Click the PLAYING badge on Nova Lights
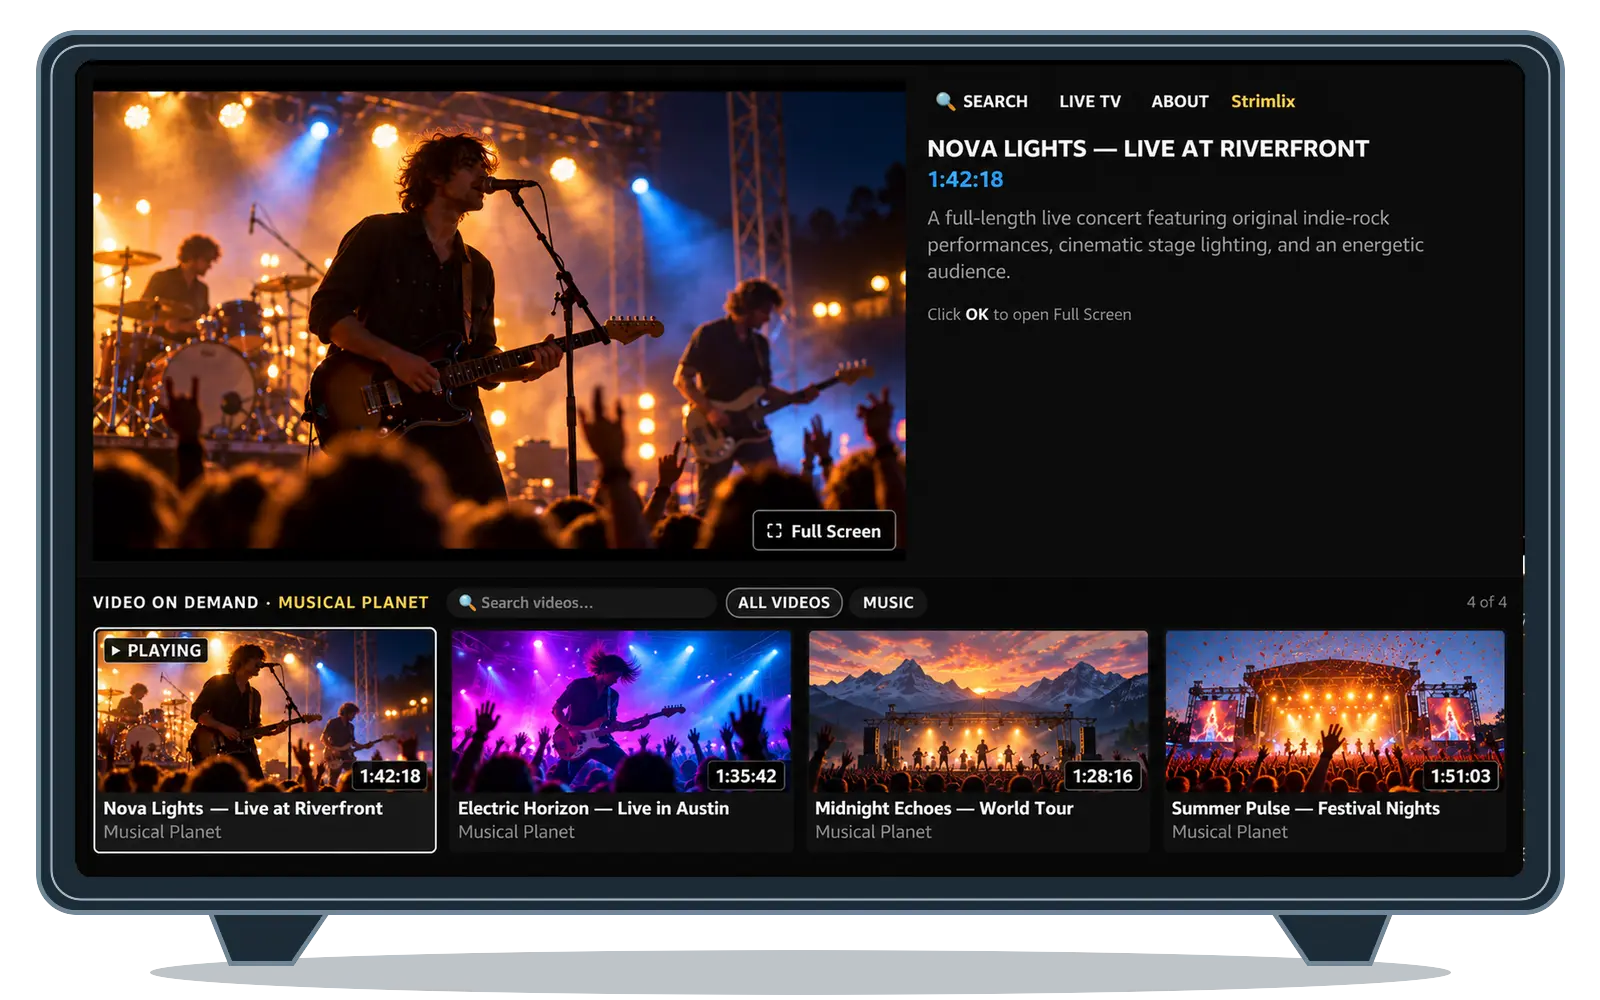 point(156,651)
